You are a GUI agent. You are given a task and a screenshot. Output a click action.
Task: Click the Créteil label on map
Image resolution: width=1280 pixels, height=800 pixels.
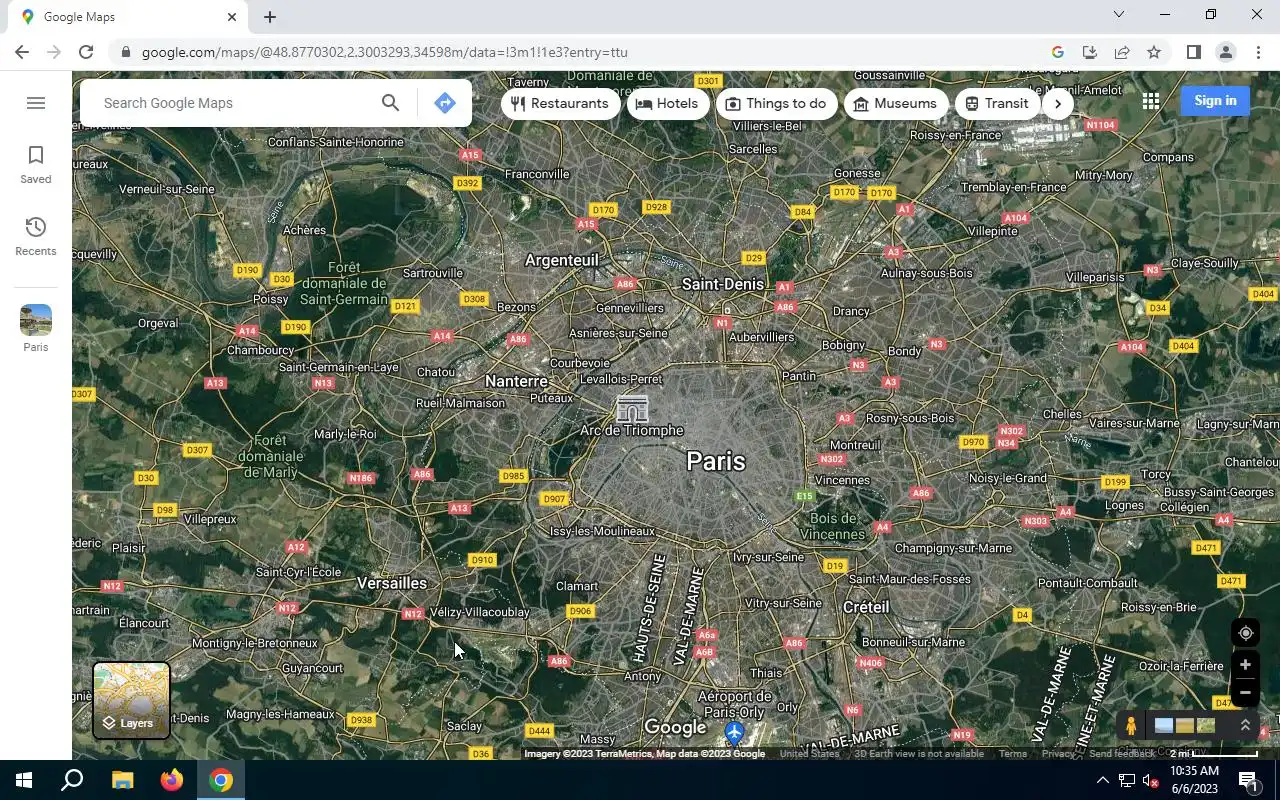coord(866,607)
